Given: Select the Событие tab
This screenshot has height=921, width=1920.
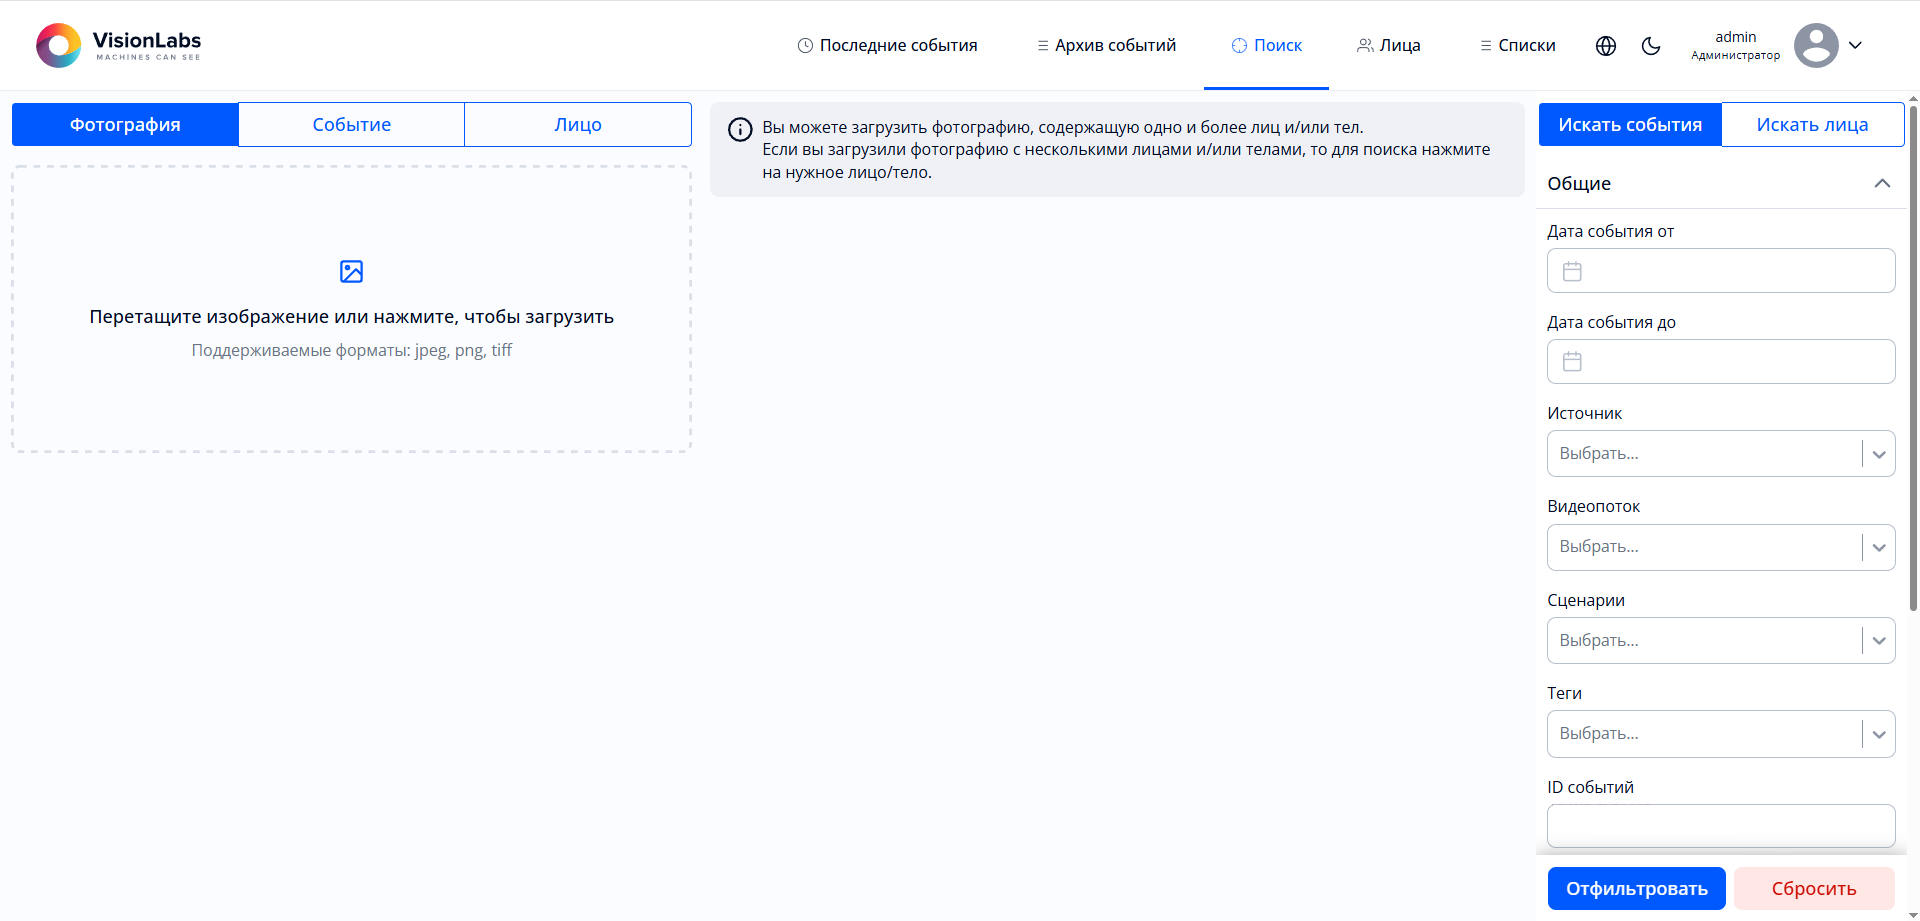Looking at the screenshot, I should click(351, 124).
